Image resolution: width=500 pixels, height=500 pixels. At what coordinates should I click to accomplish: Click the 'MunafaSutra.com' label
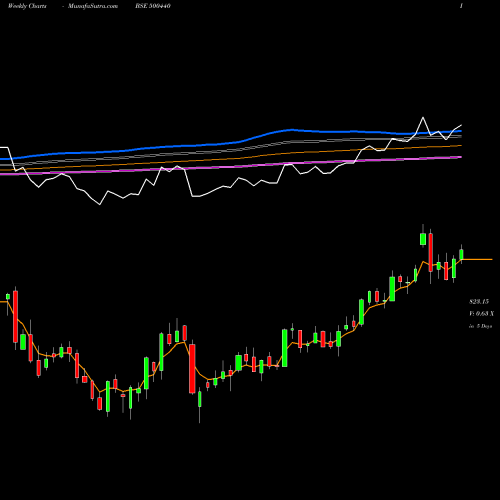[x=93, y=6]
